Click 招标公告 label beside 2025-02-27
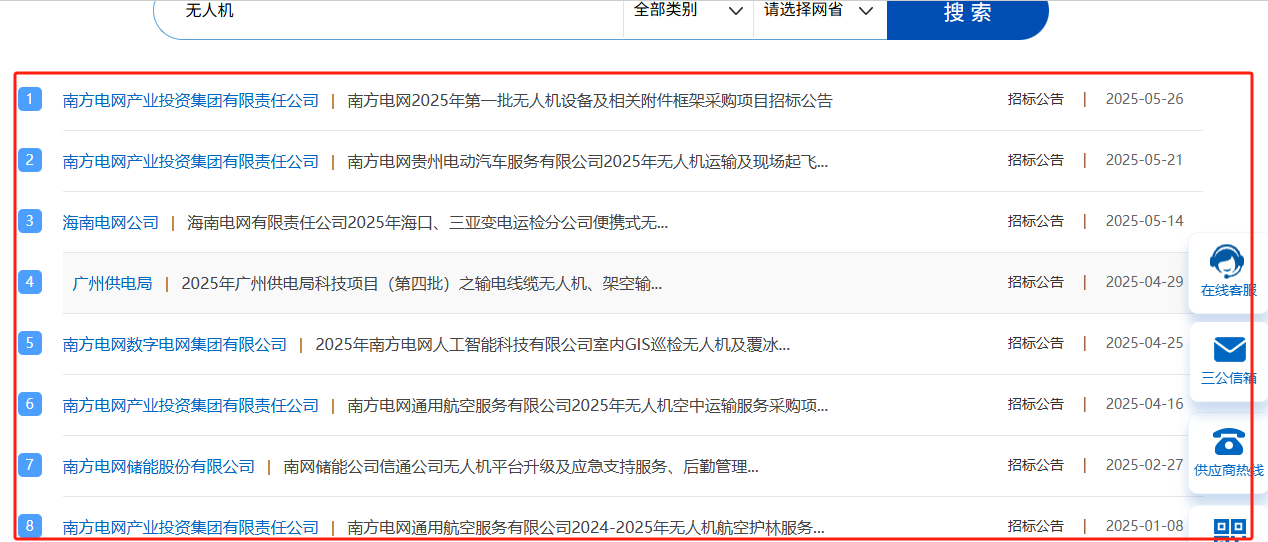Screen dimensions: 1268x542 coord(1036,465)
